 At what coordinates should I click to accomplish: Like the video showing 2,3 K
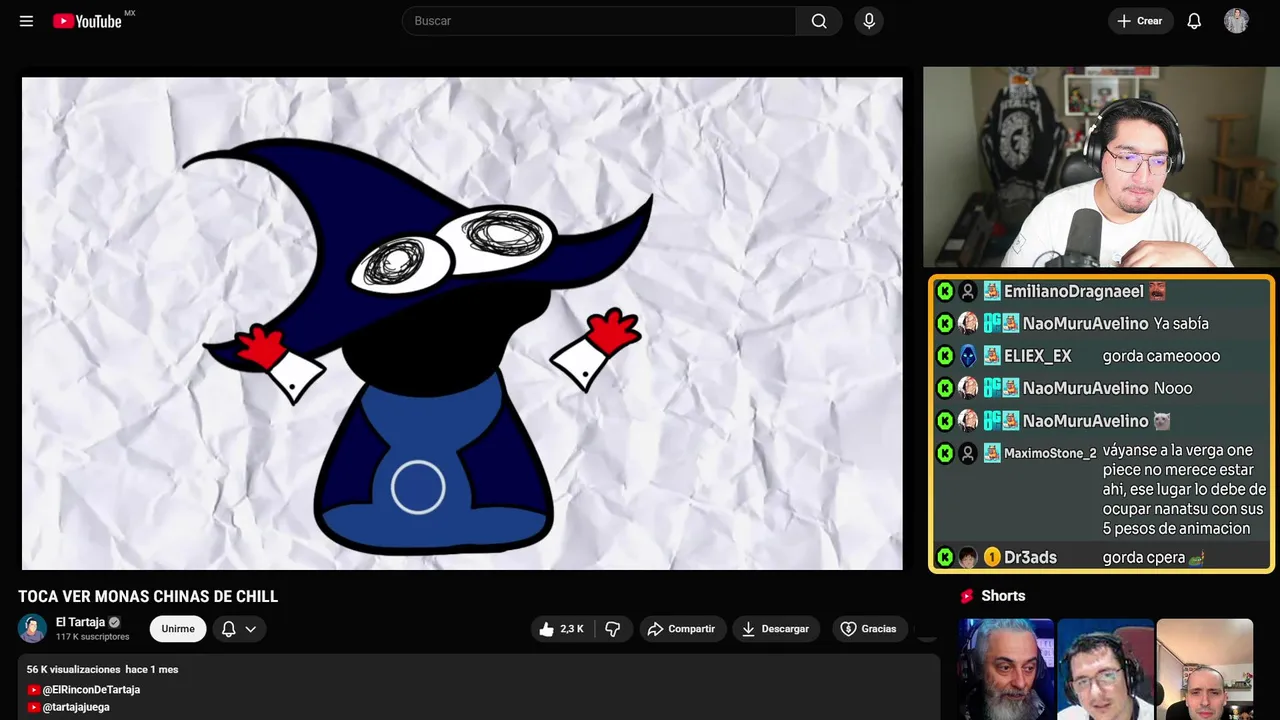tap(562, 629)
